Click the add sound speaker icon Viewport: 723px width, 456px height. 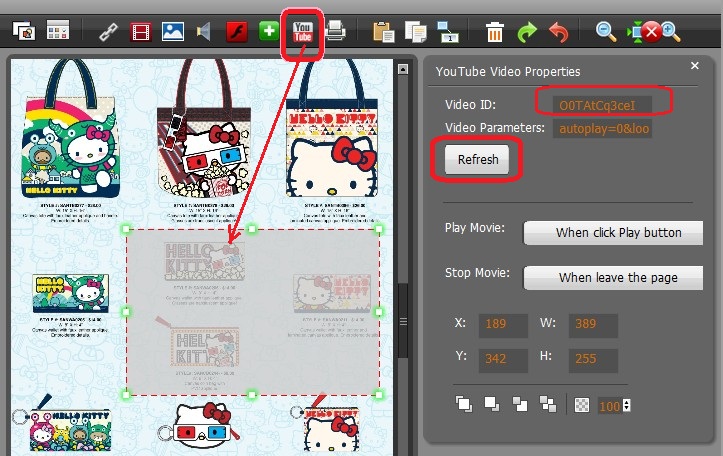coord(204,32)
